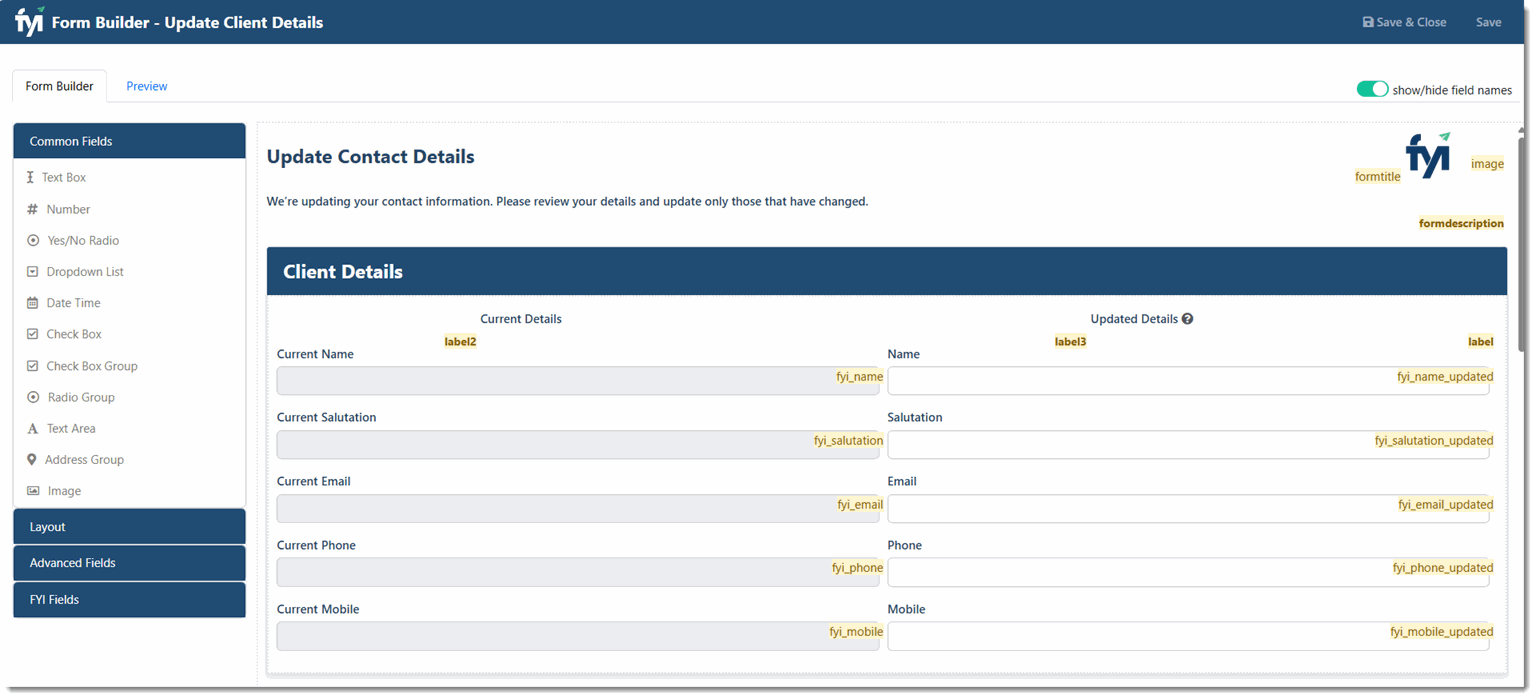Switch to the Preview tab

(x=147, y=86)
